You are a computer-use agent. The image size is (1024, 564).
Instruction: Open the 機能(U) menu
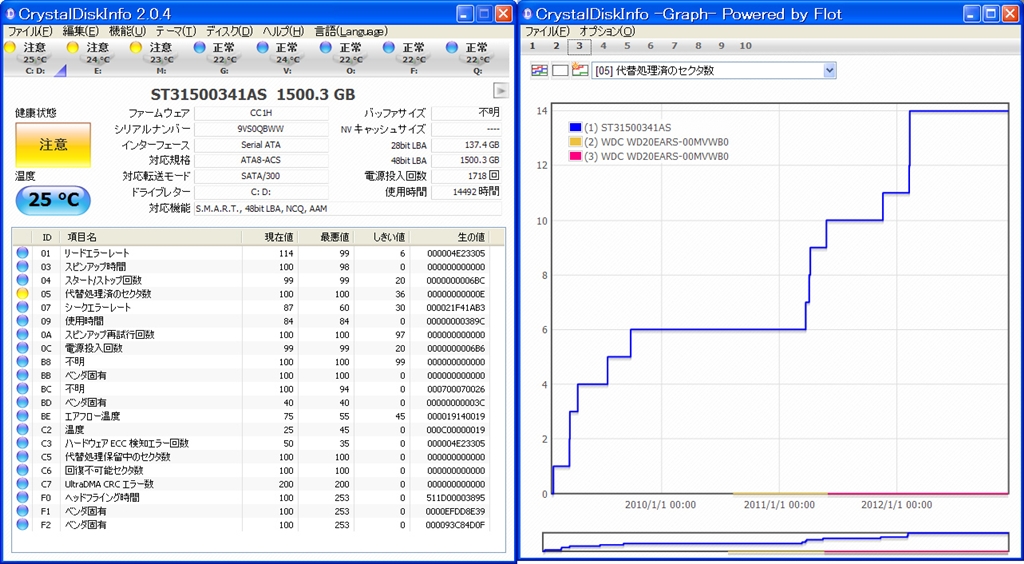128,31
